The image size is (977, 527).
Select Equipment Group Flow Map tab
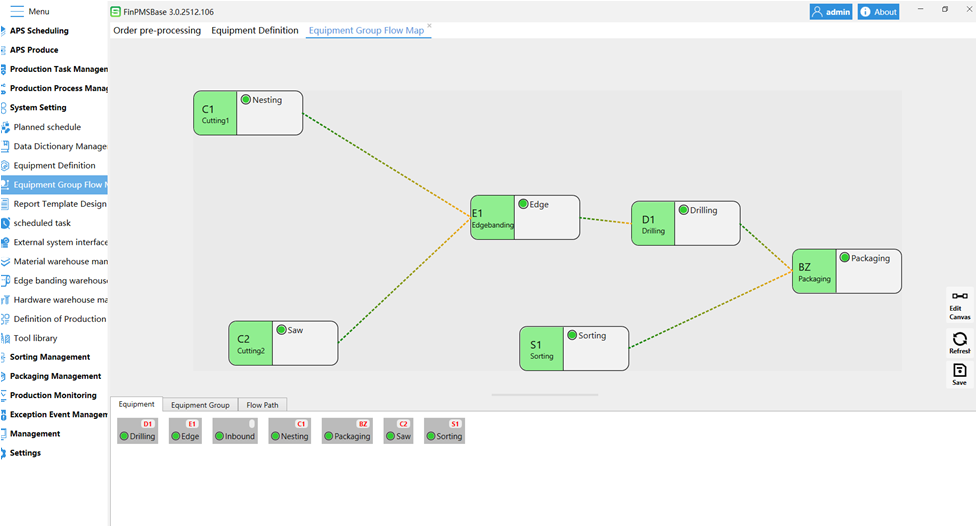coord(366,31)
